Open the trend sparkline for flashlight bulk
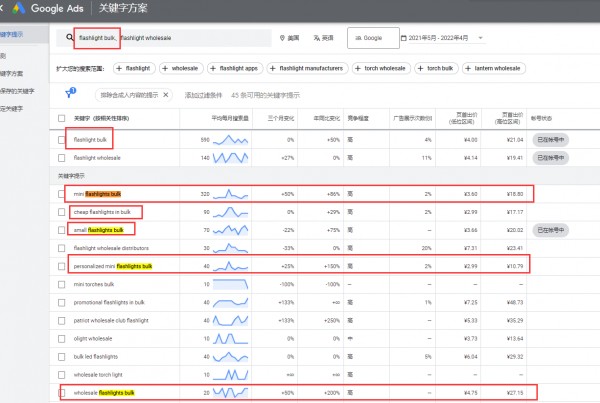 (x=230, y=140)
